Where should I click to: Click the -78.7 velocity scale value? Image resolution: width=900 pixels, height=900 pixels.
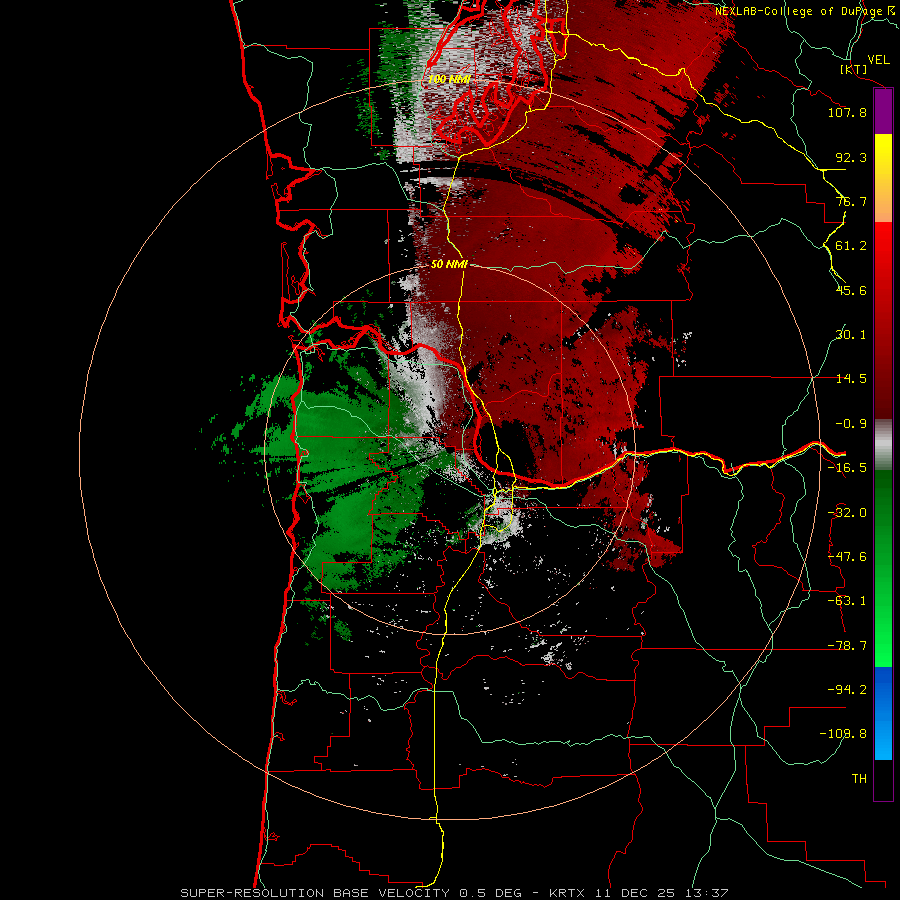pyautogui.click(x=847, y=646)
